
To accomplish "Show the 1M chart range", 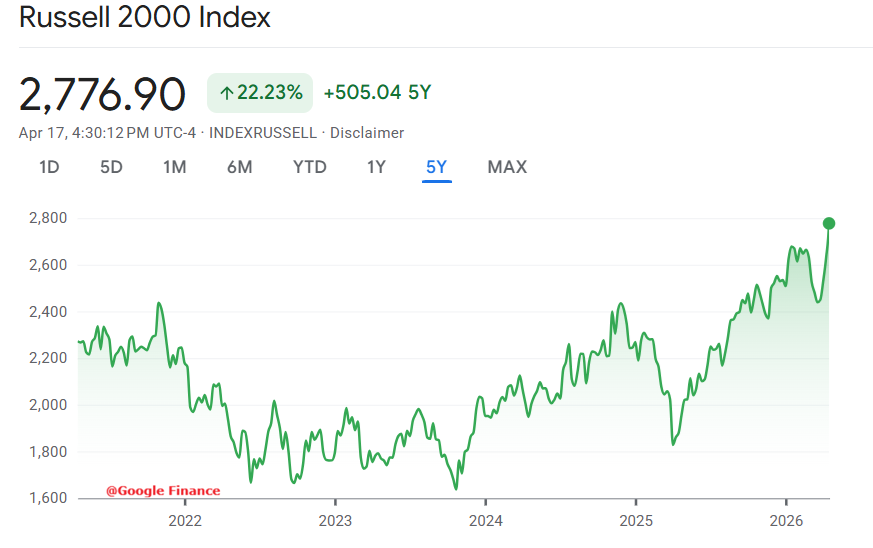I will pos(175,167).
